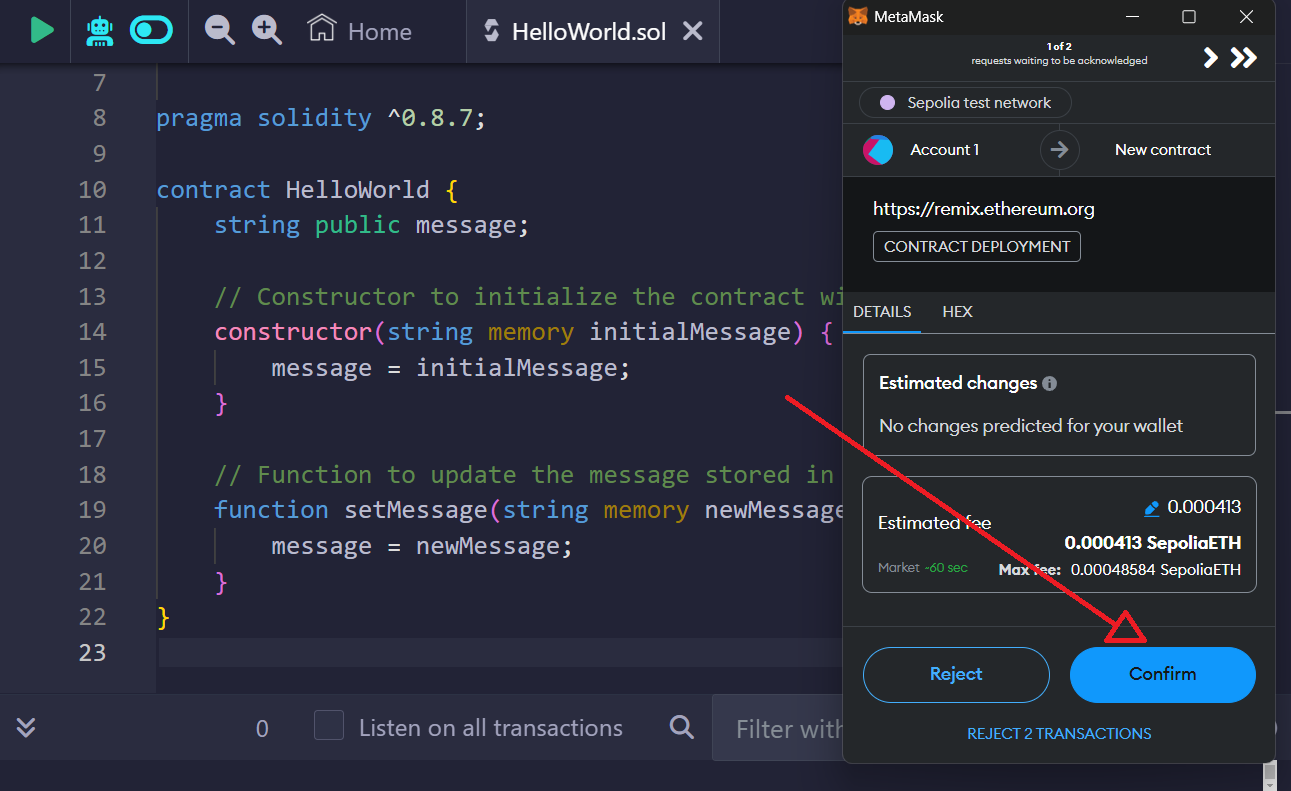Click message = initialMessage statement

click(x=451, y=368)
